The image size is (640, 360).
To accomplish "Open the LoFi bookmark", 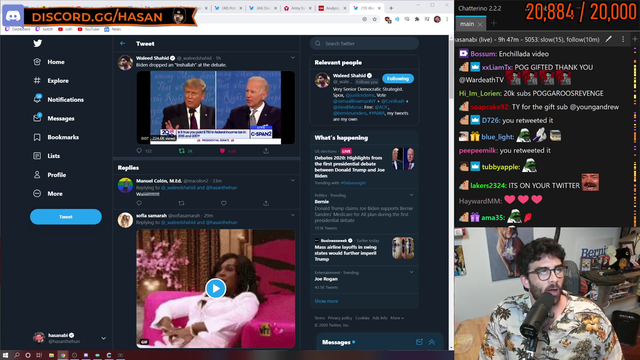I will [x=65, y=29].
